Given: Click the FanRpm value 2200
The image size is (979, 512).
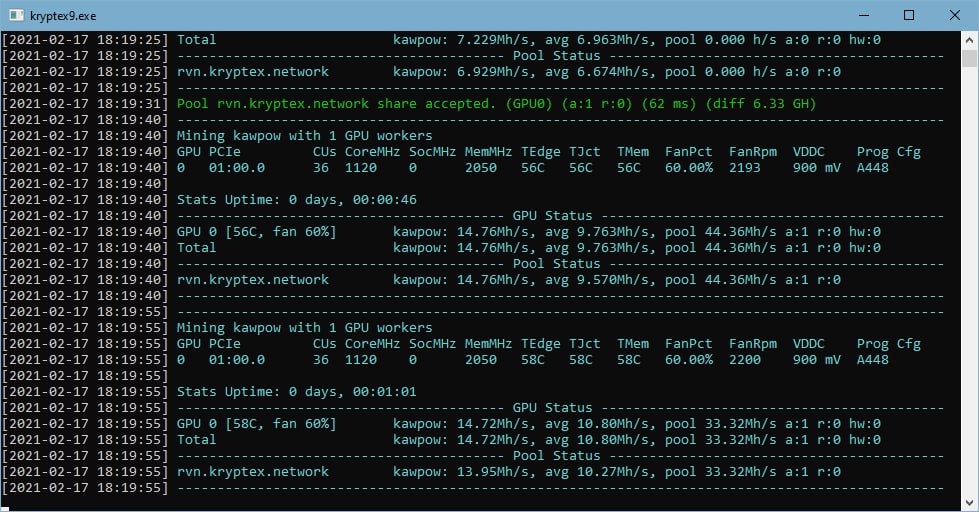Looking at the screenshot, I should [x=745, y=360].
